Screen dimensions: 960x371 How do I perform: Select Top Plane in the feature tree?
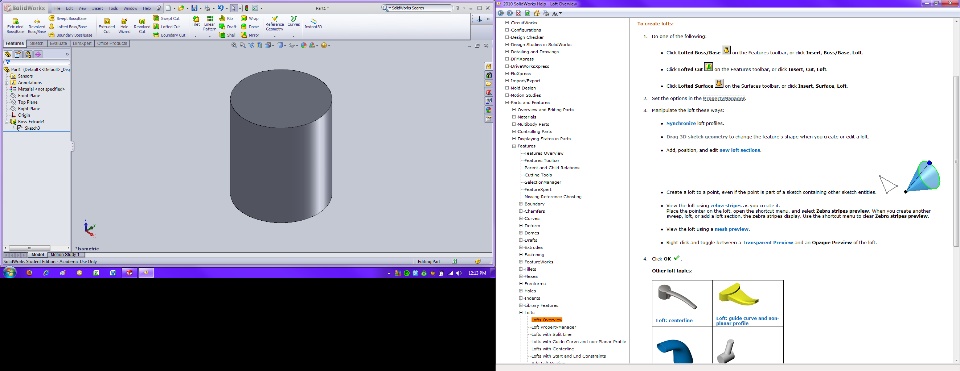click(28, 102)
